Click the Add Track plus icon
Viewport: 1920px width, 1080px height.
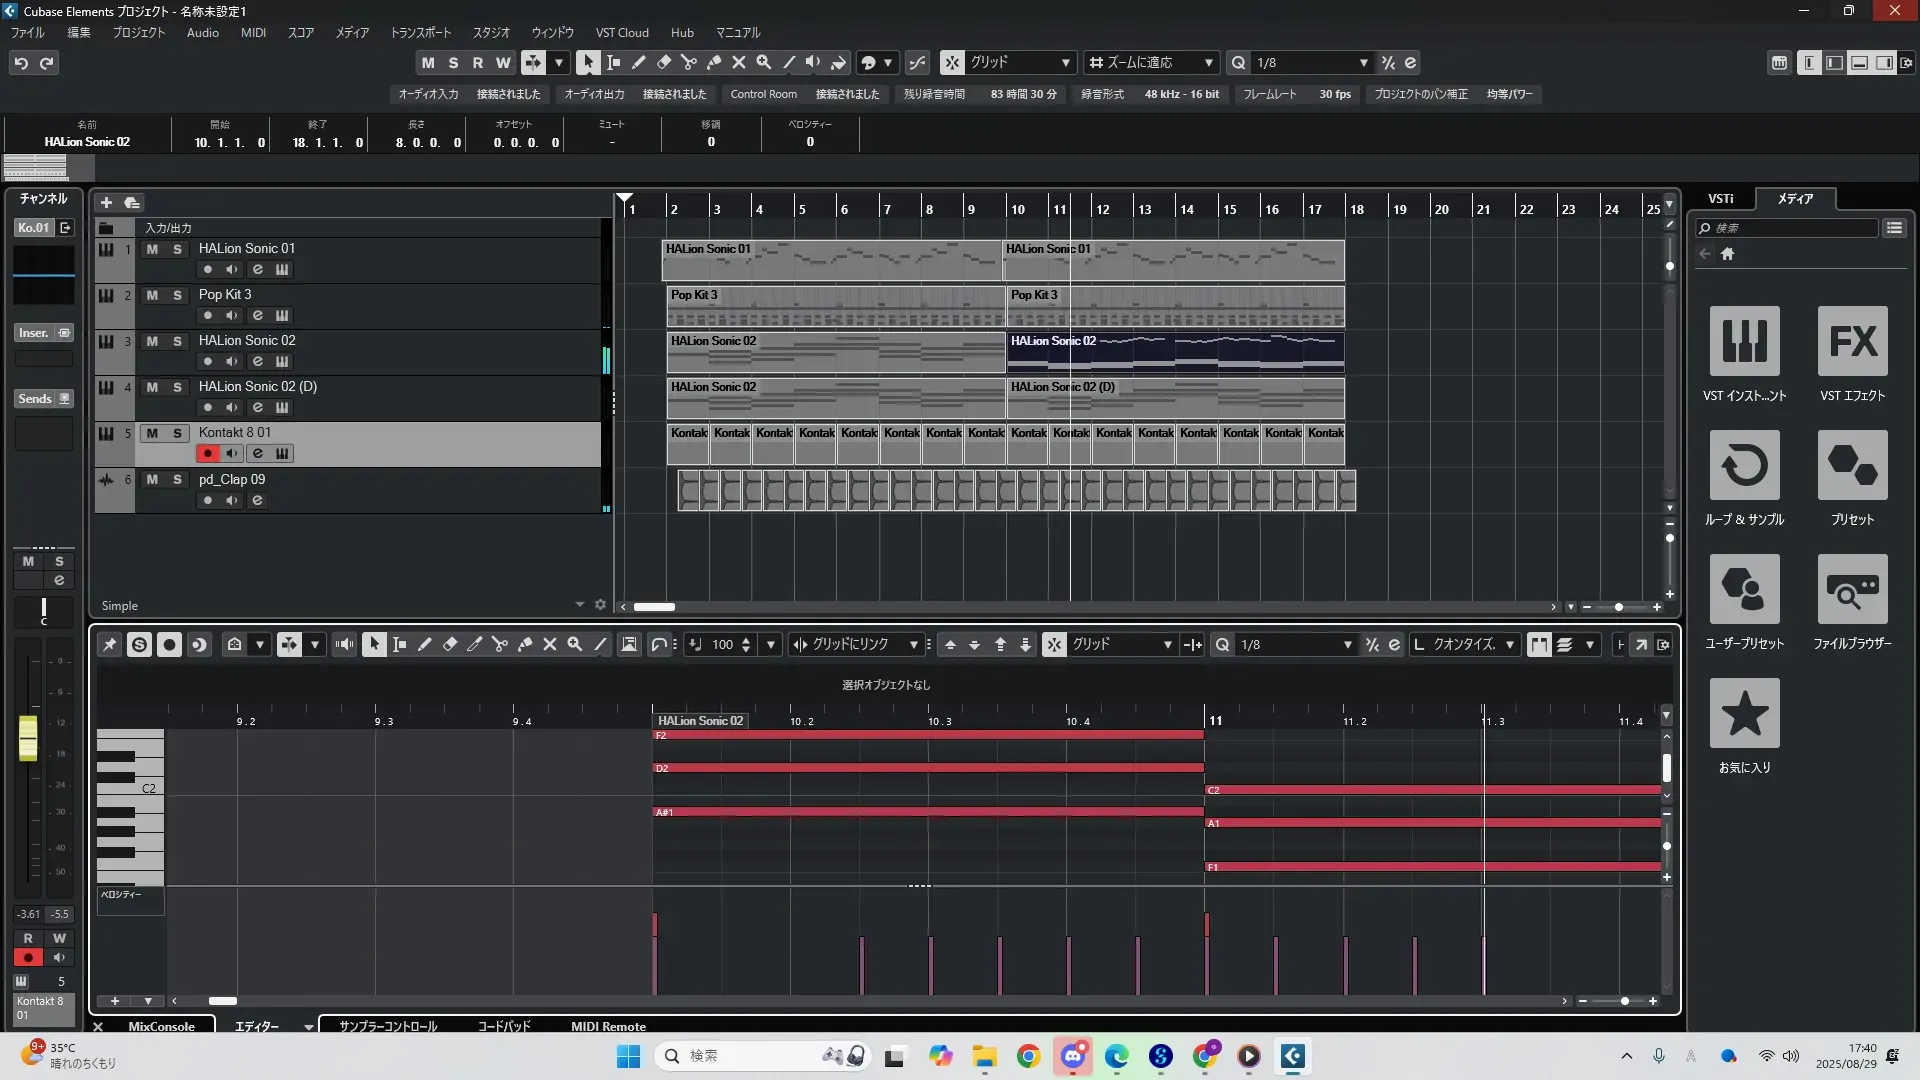tap(106, 202)
